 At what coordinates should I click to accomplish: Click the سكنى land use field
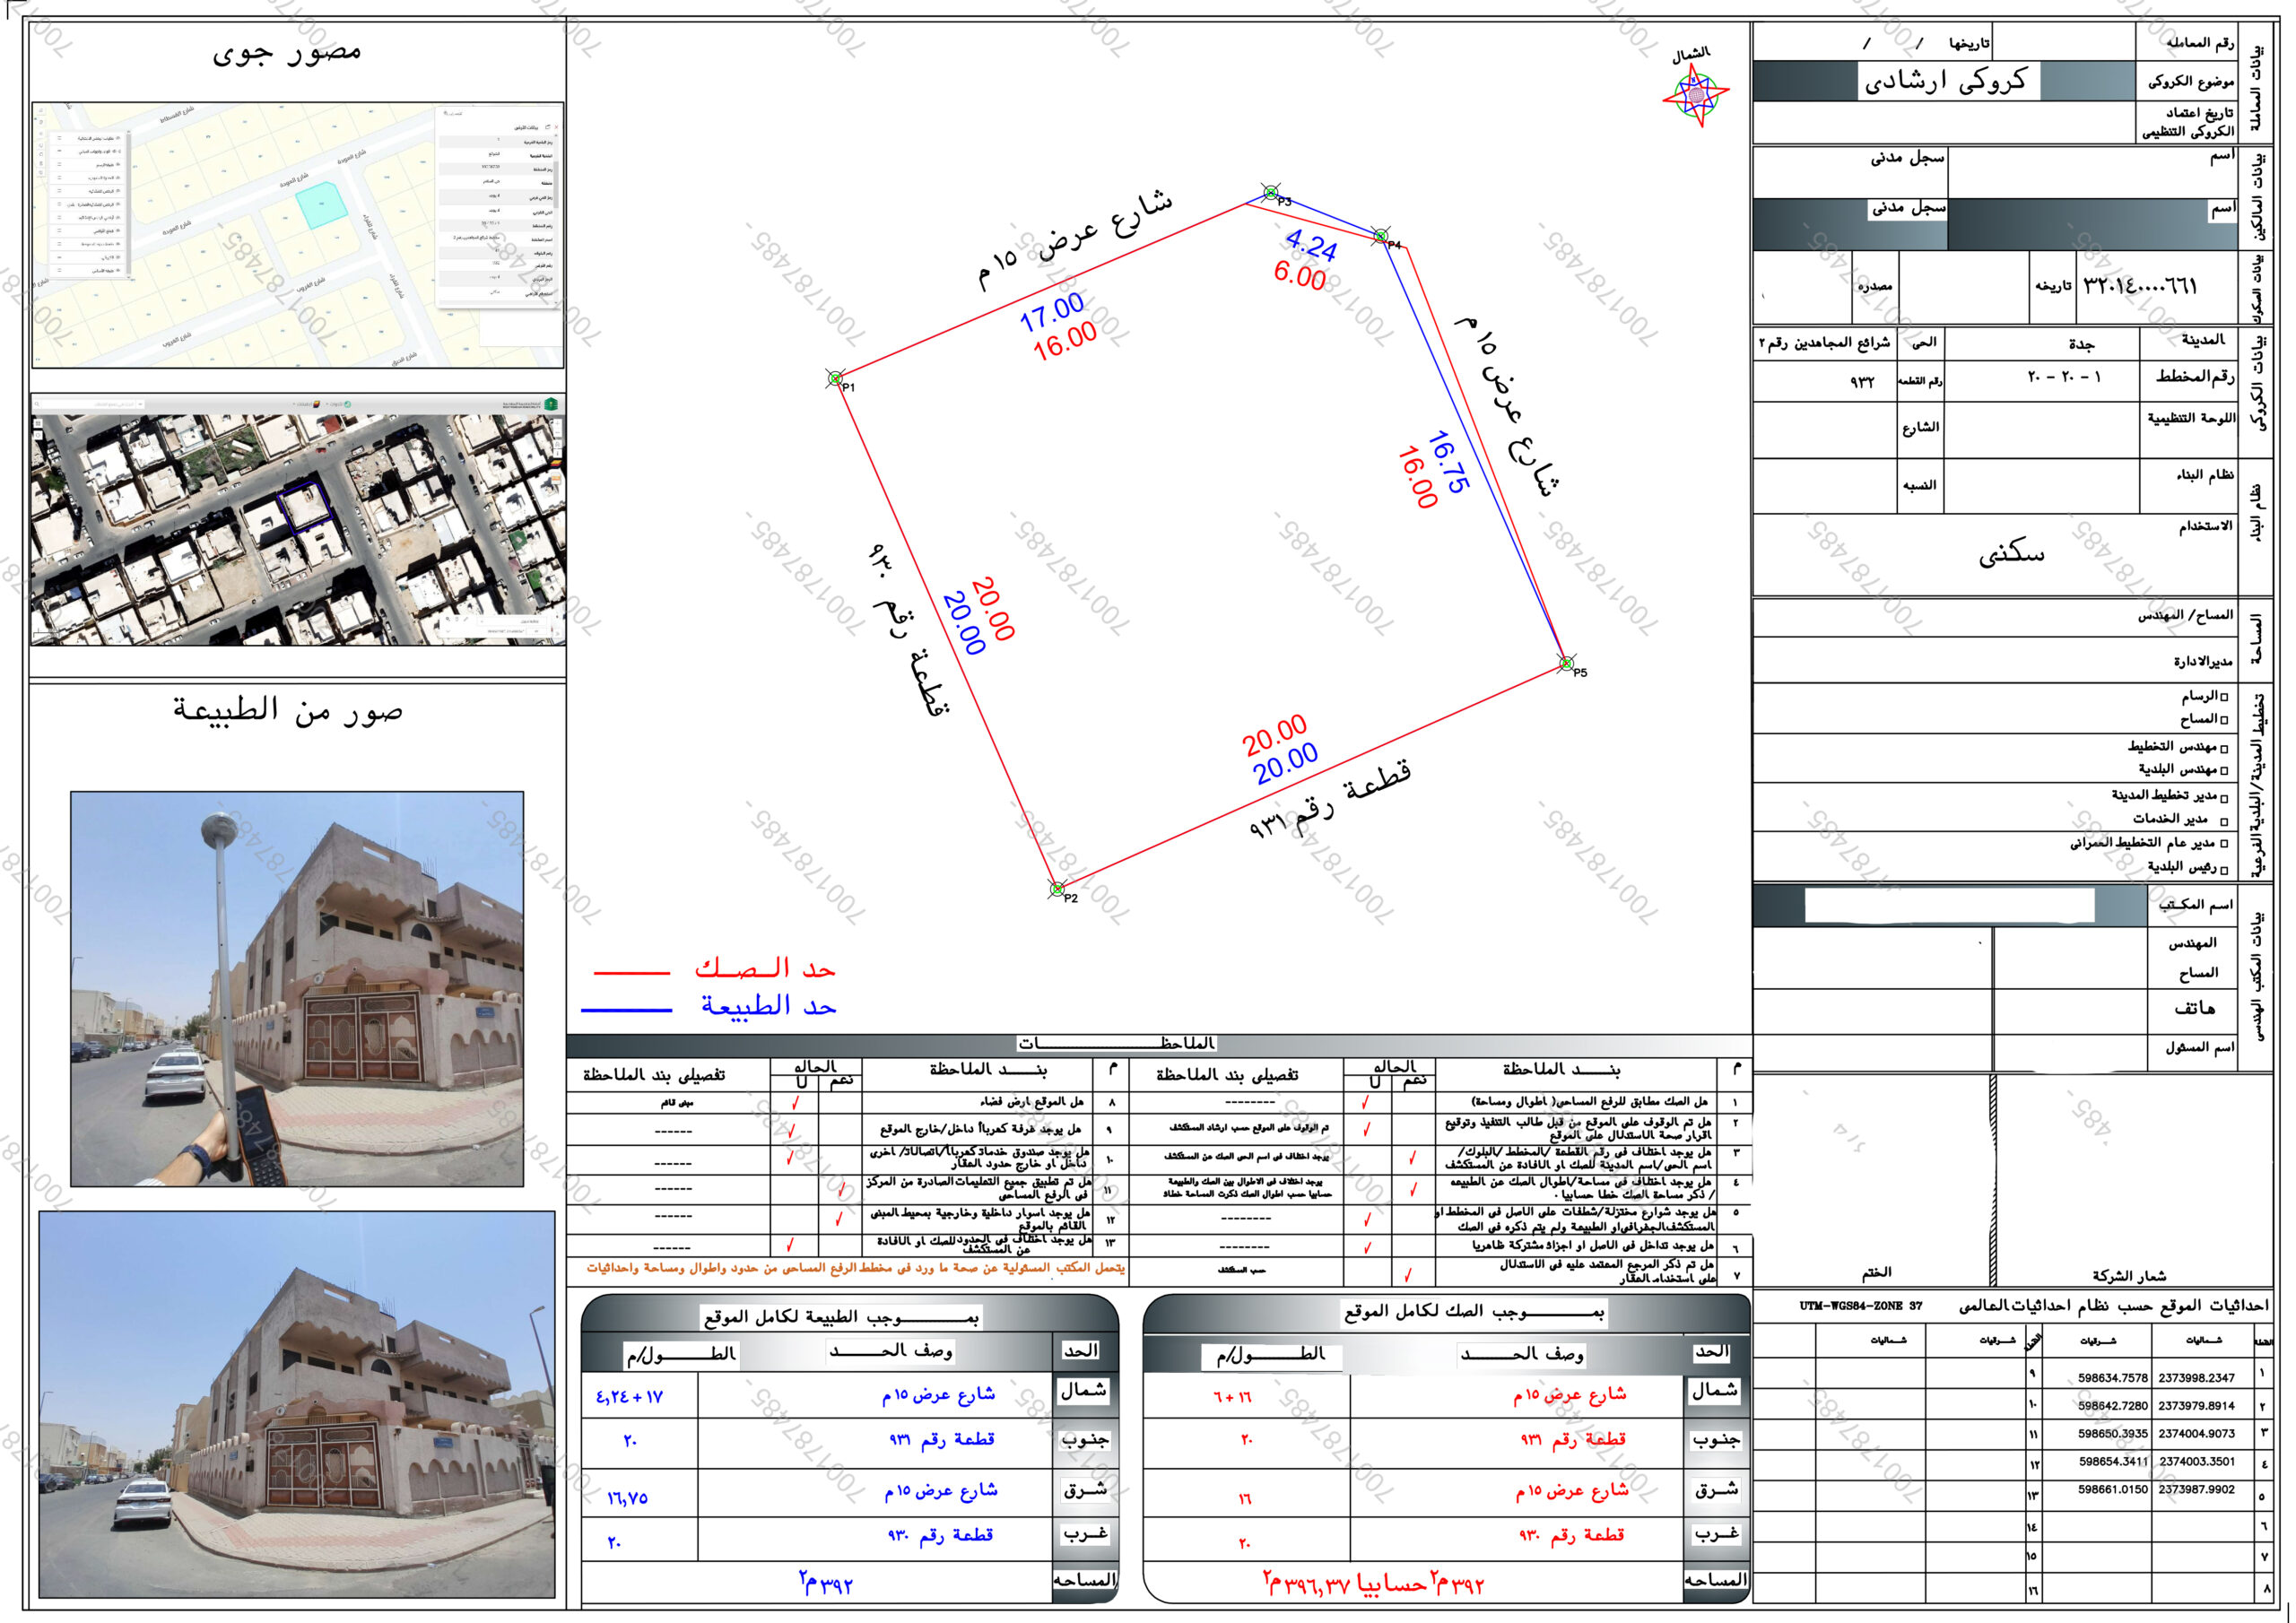coord(2011,555)
